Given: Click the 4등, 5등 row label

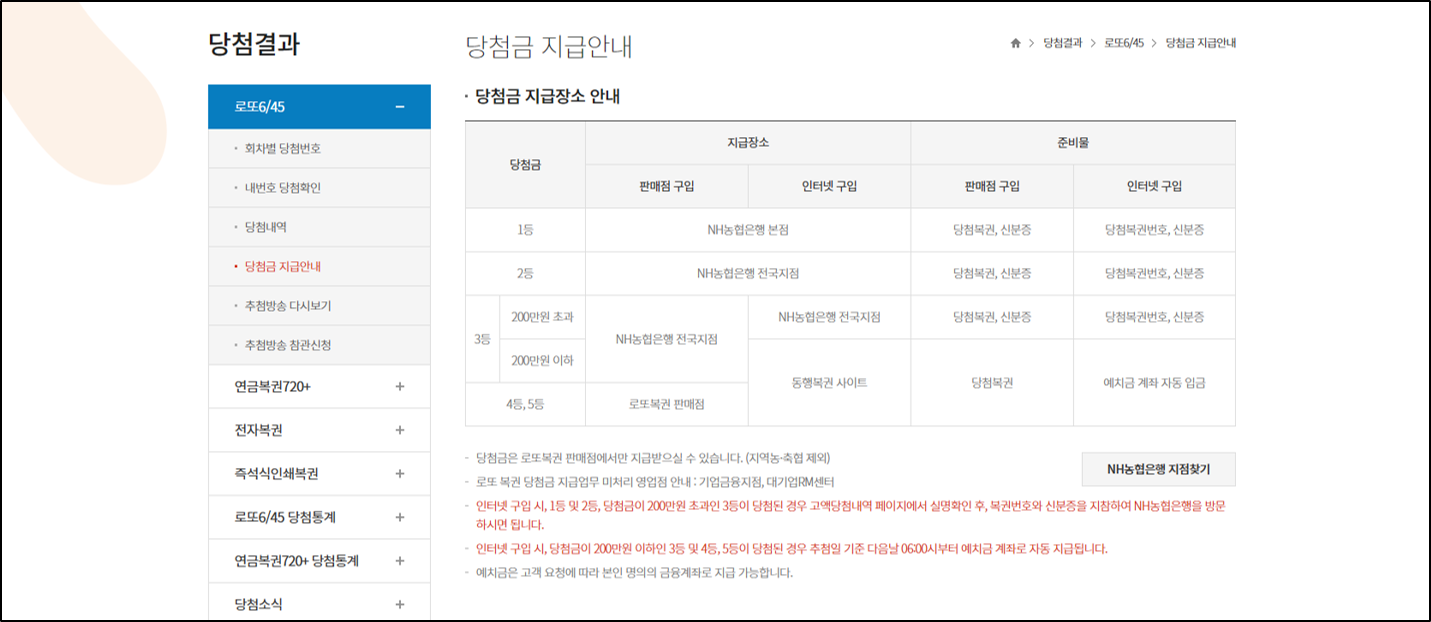Looking at the screenshot, I should (525, 404).
